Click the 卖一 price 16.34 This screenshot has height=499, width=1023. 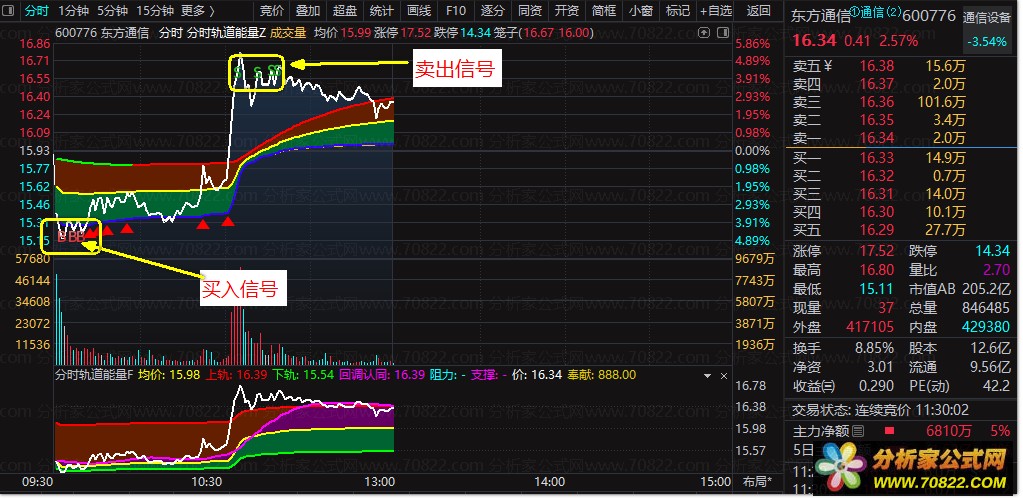click(876, 138)
